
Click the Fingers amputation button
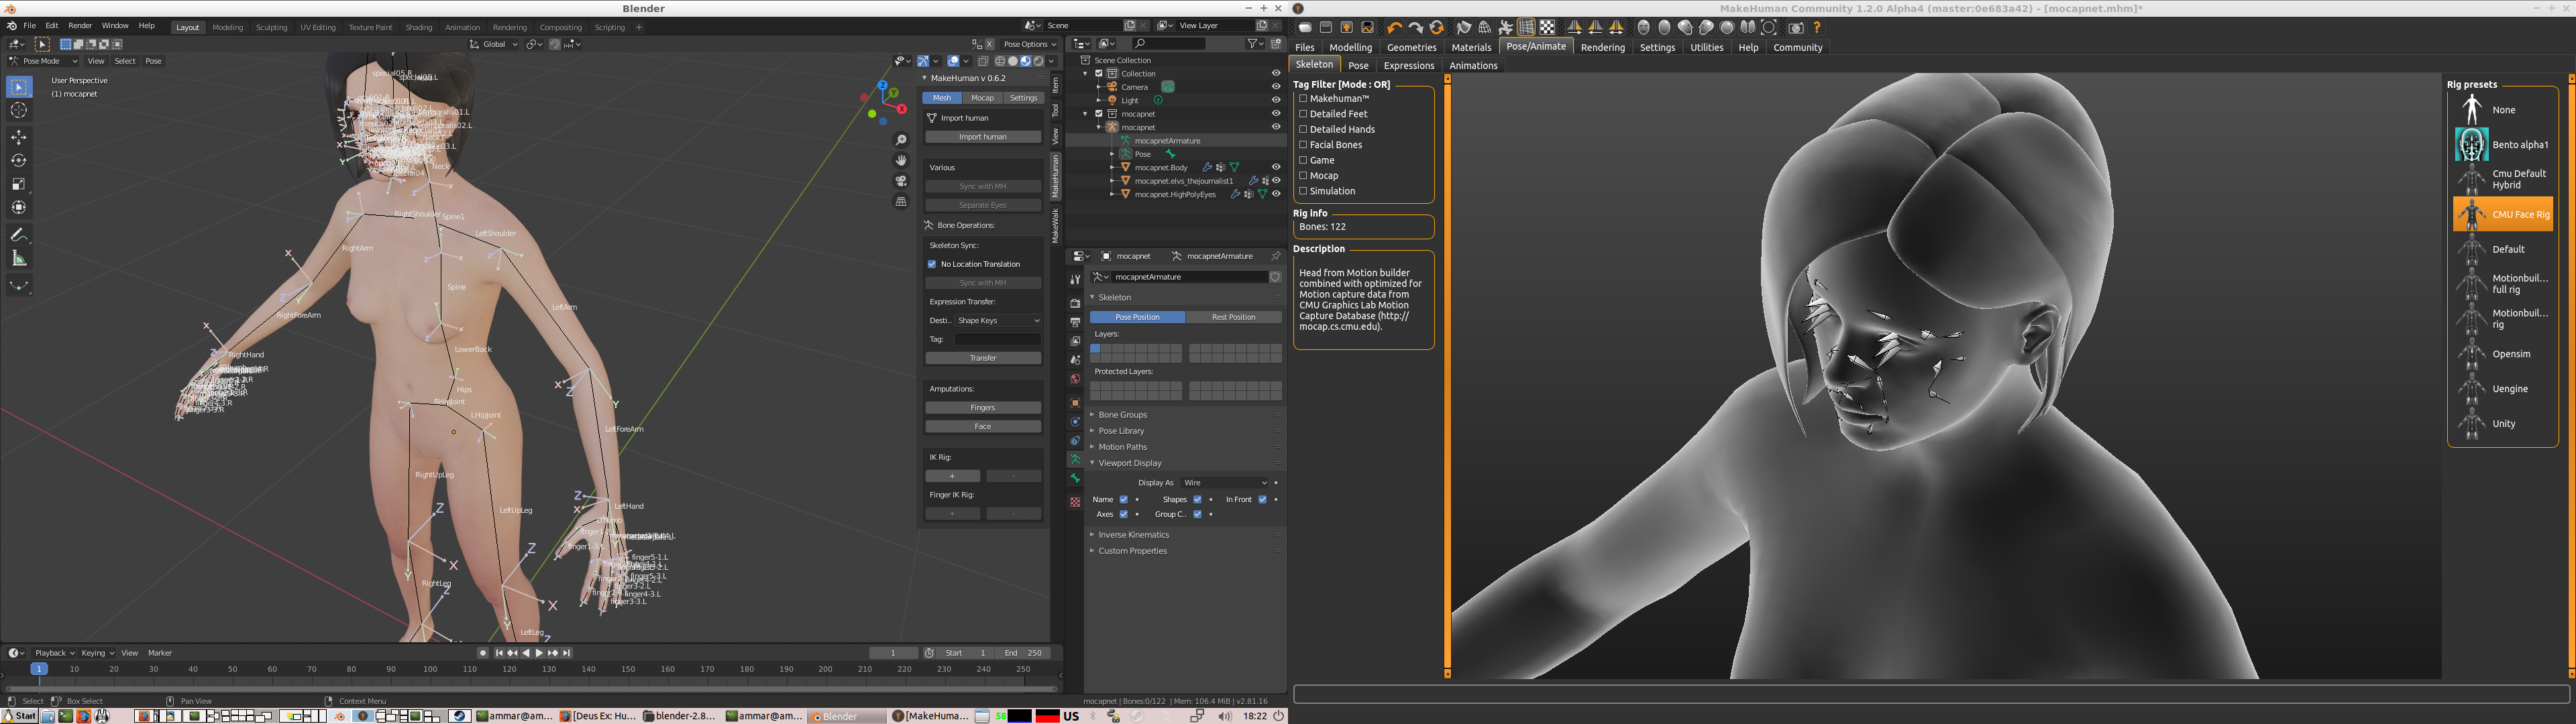click(x=982, y=408)
